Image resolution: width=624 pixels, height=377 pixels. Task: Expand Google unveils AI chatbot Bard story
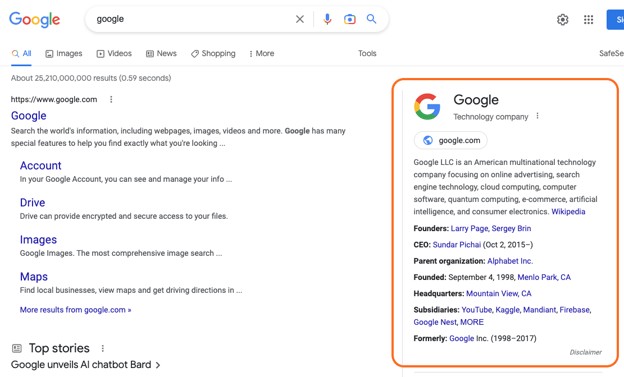point(86,365)
